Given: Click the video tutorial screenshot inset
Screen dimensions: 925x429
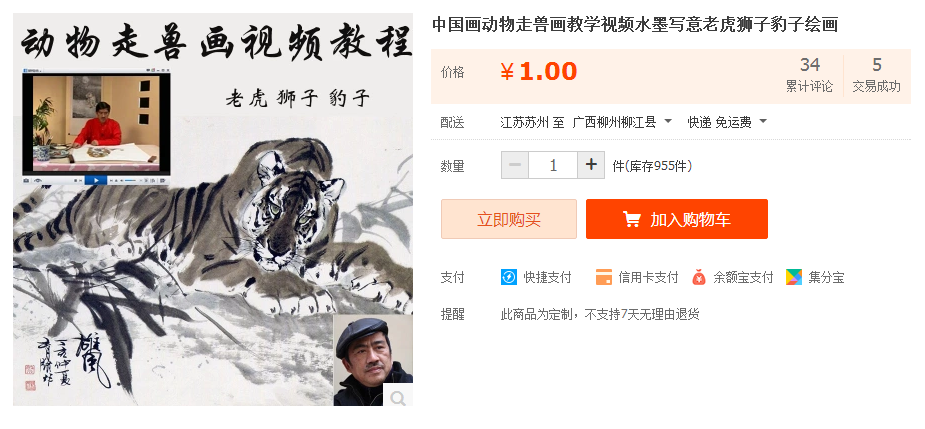Looking at the screenshot, I should [x=96, y=127].
